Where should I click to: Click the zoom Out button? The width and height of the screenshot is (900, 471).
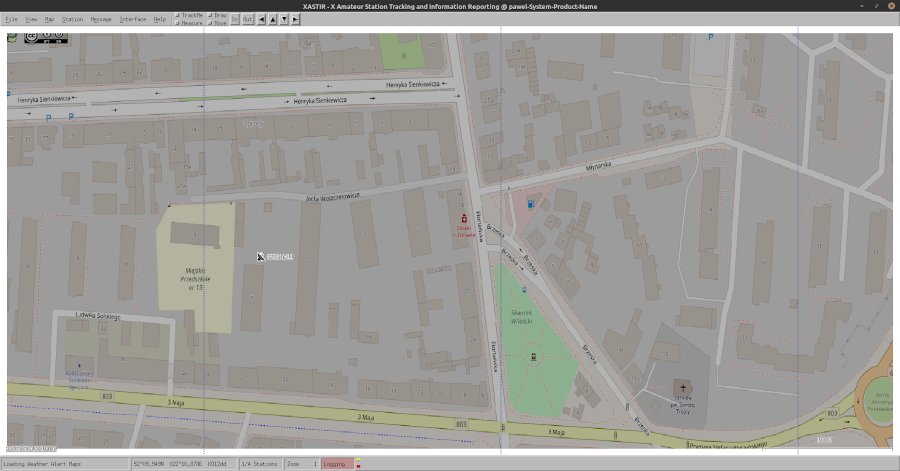[247, 19]
